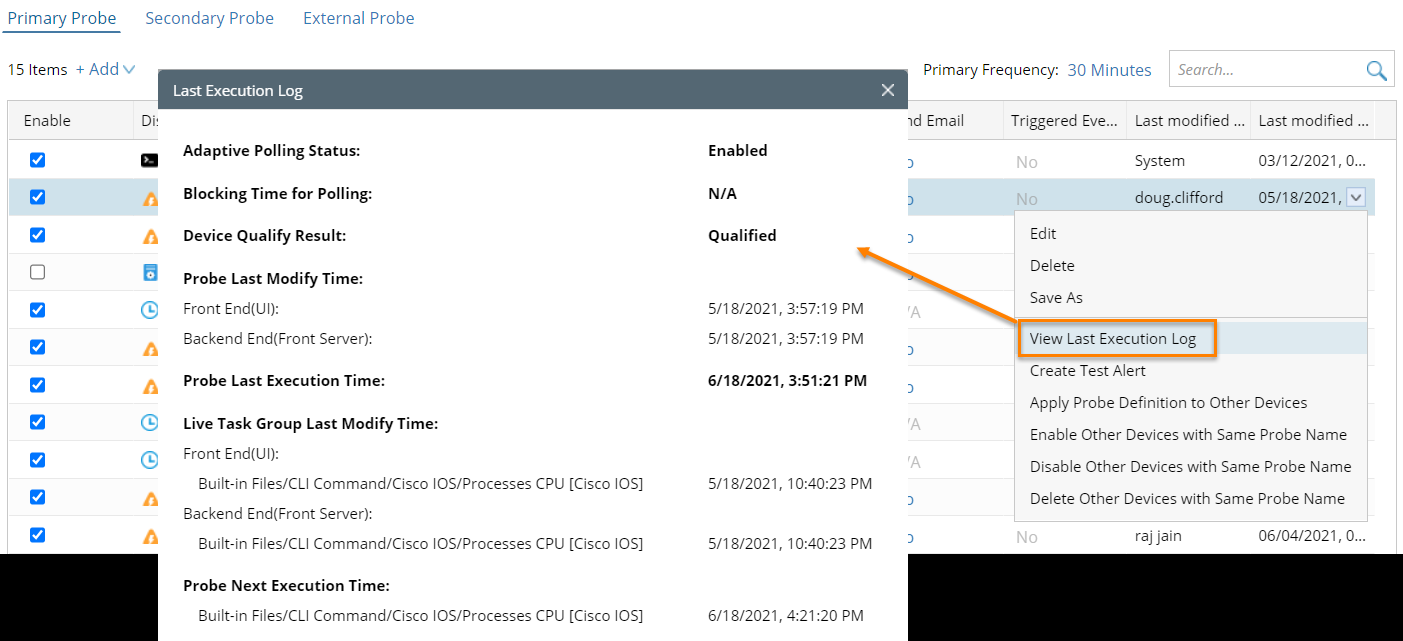1403x641 pixels.
Task: Change the 30 Minutes primary frequency
Action: (1109, 70)
